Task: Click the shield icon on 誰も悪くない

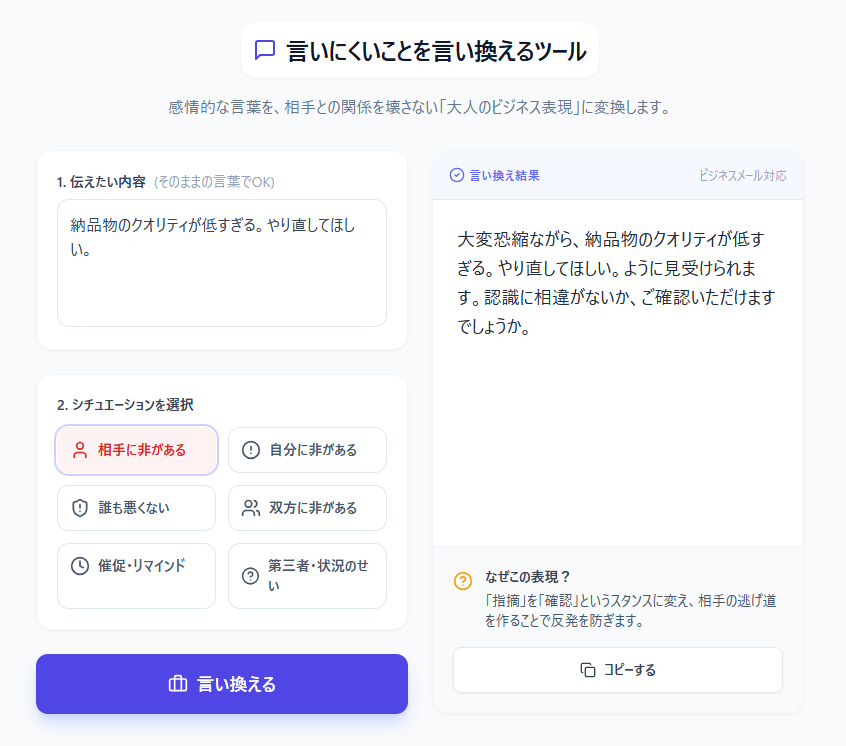Action: tap(82, 508)
